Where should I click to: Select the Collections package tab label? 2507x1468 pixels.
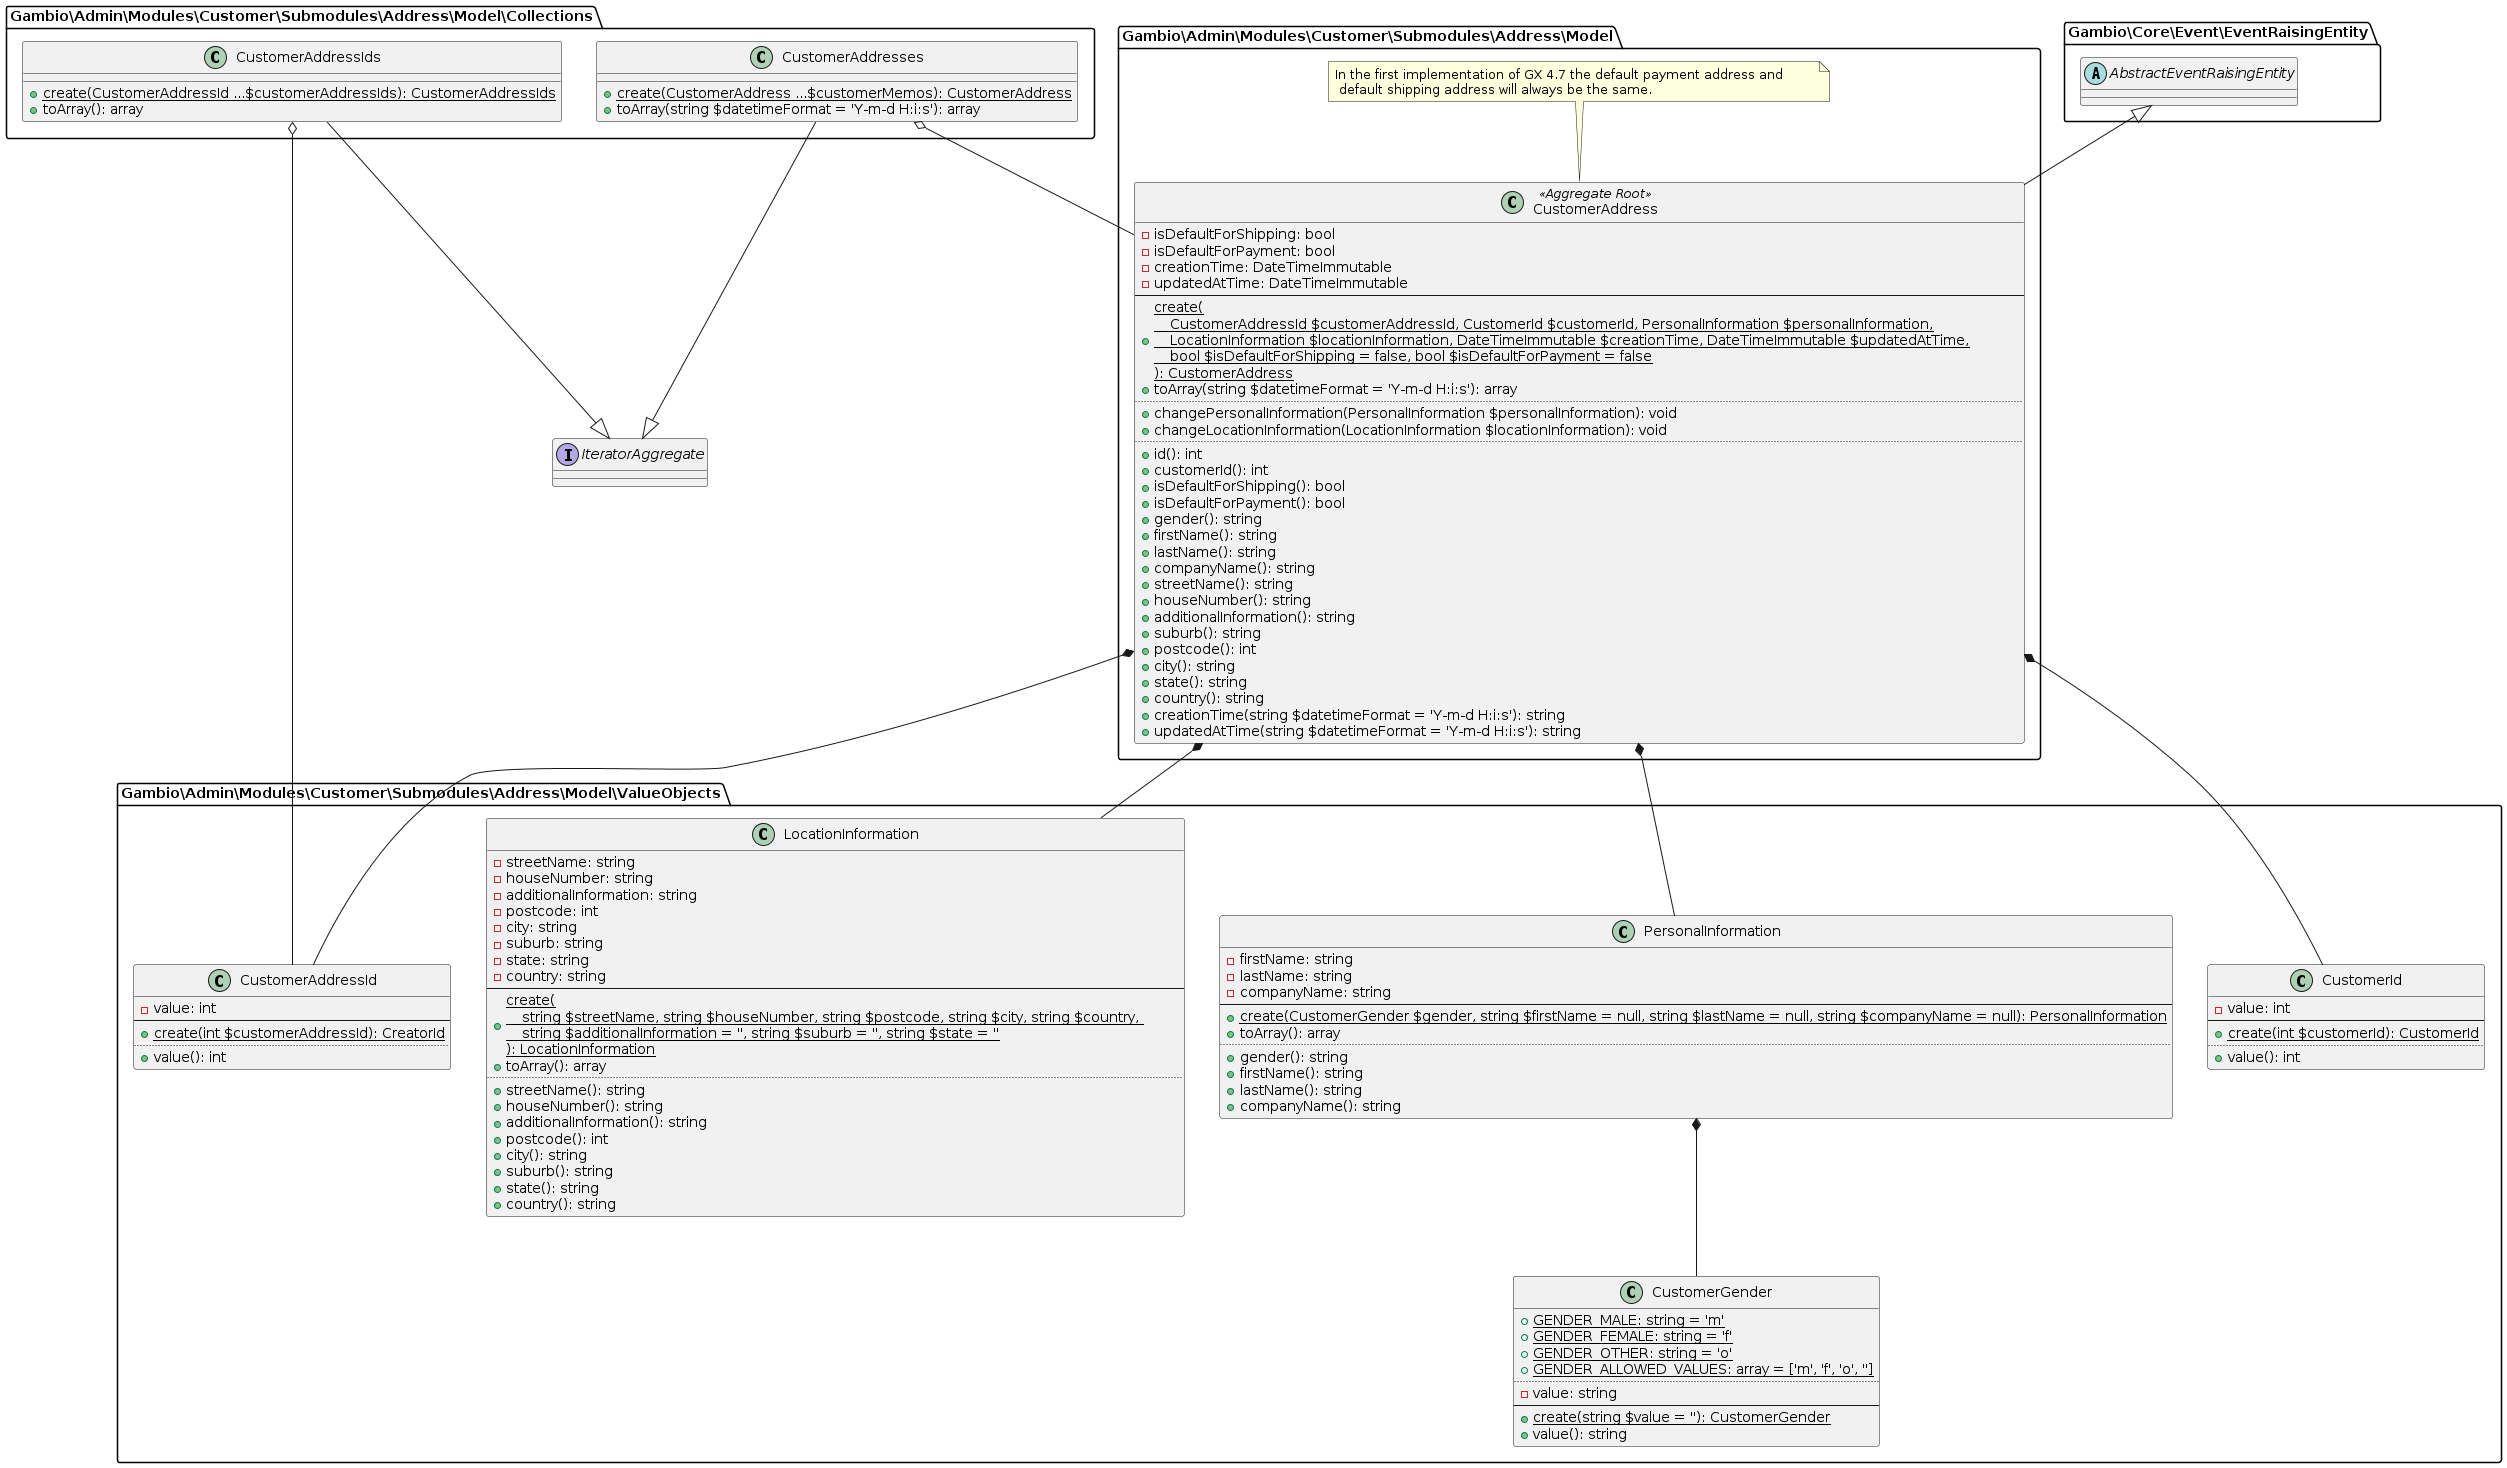301,16
